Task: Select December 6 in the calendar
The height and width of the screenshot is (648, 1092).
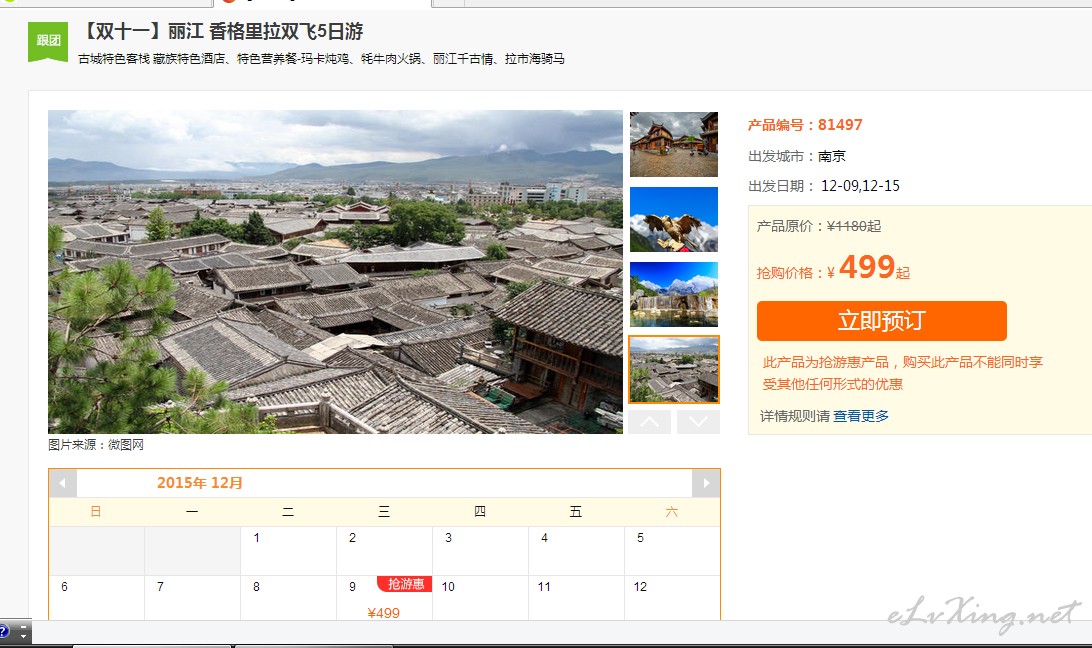Action: [x=97, y=598]
